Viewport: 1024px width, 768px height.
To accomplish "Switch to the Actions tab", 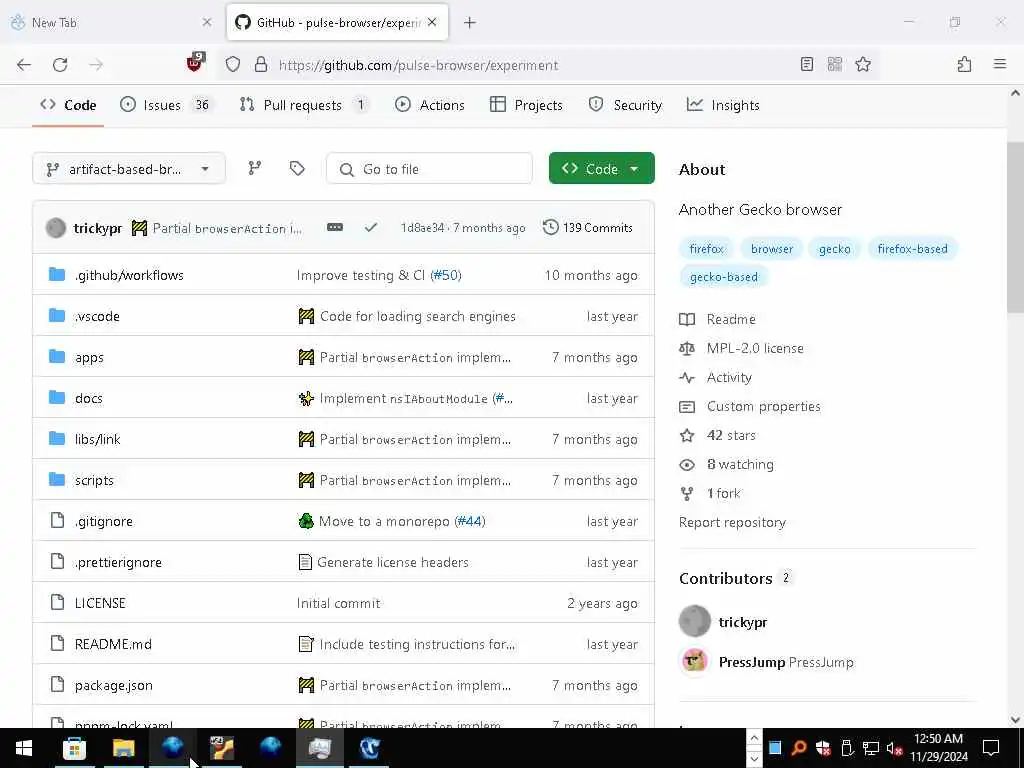I will 430,105.
